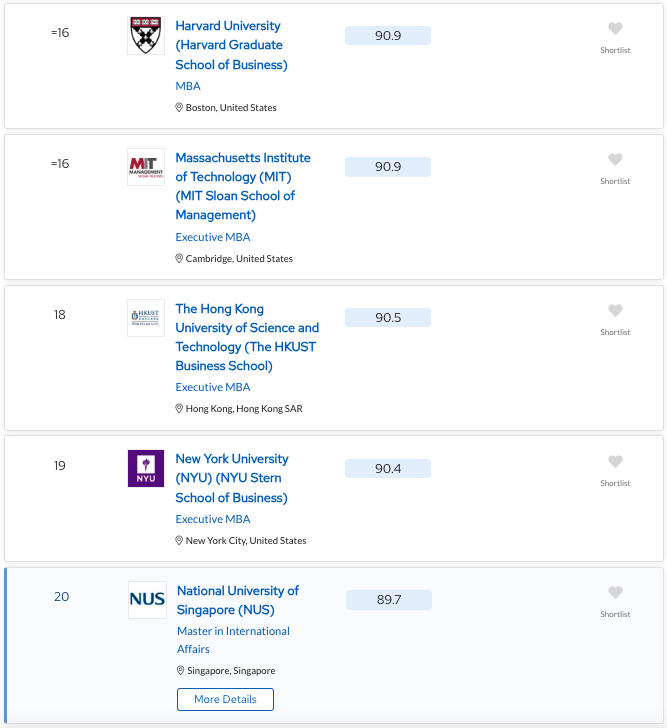Open Master in International Affairs link
667x728 pixels.
tap(233, 640)
